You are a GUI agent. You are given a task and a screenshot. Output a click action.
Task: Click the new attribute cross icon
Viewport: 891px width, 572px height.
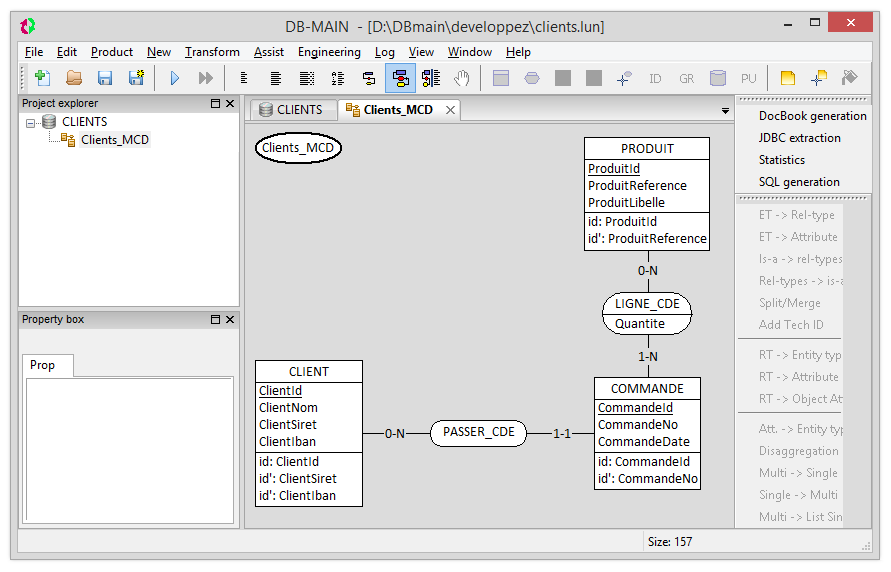coord(624,78)
